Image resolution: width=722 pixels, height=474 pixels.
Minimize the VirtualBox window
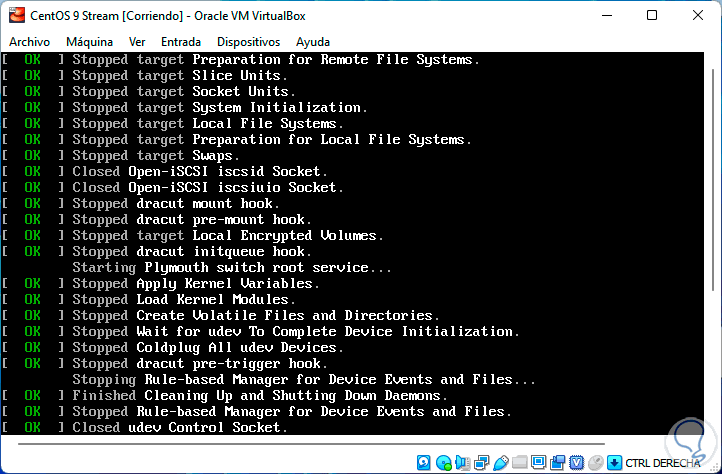(x=607, y=15)
